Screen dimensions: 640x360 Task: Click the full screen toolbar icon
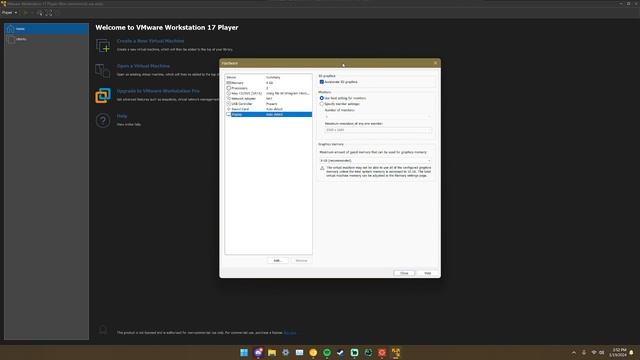click(49, 13)
